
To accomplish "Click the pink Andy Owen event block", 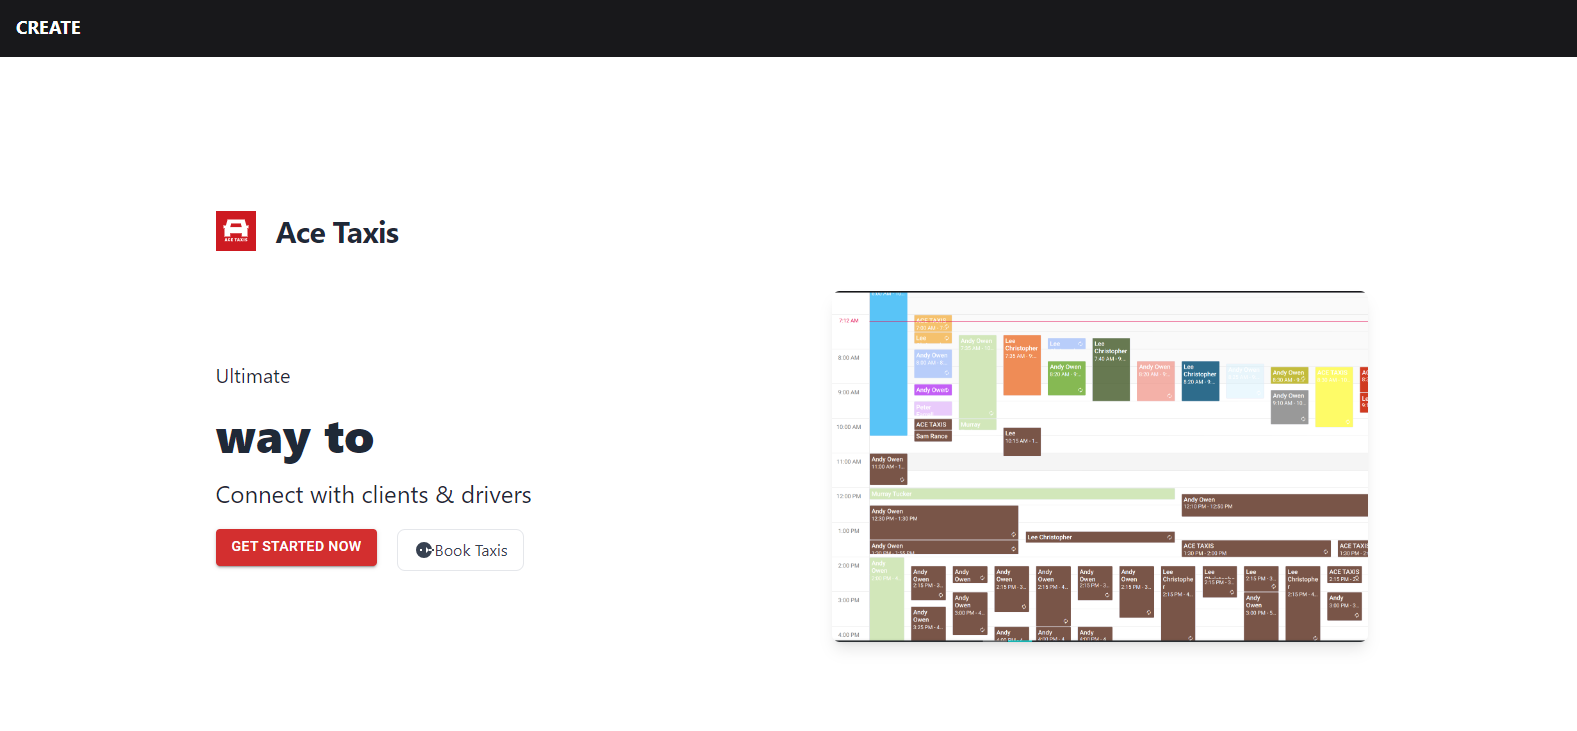I will click(1154, 383).
